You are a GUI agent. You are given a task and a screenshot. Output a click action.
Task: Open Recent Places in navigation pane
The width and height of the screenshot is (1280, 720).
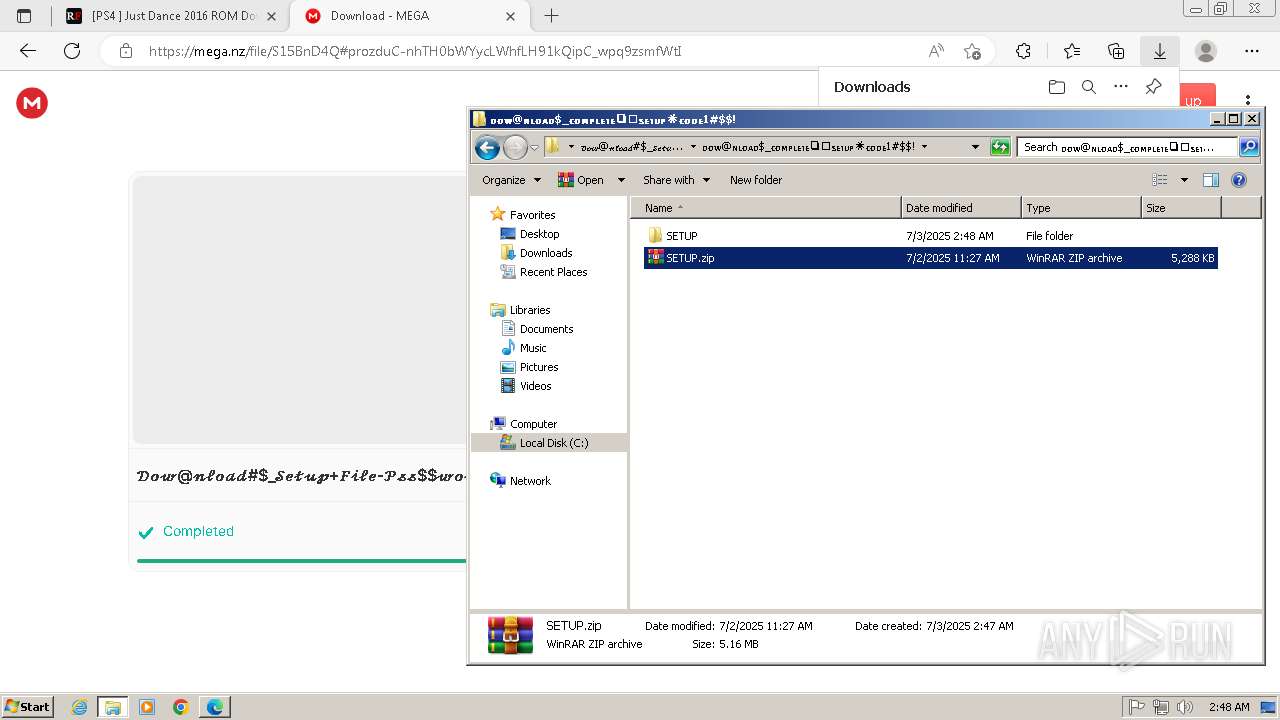pos(553,272)
